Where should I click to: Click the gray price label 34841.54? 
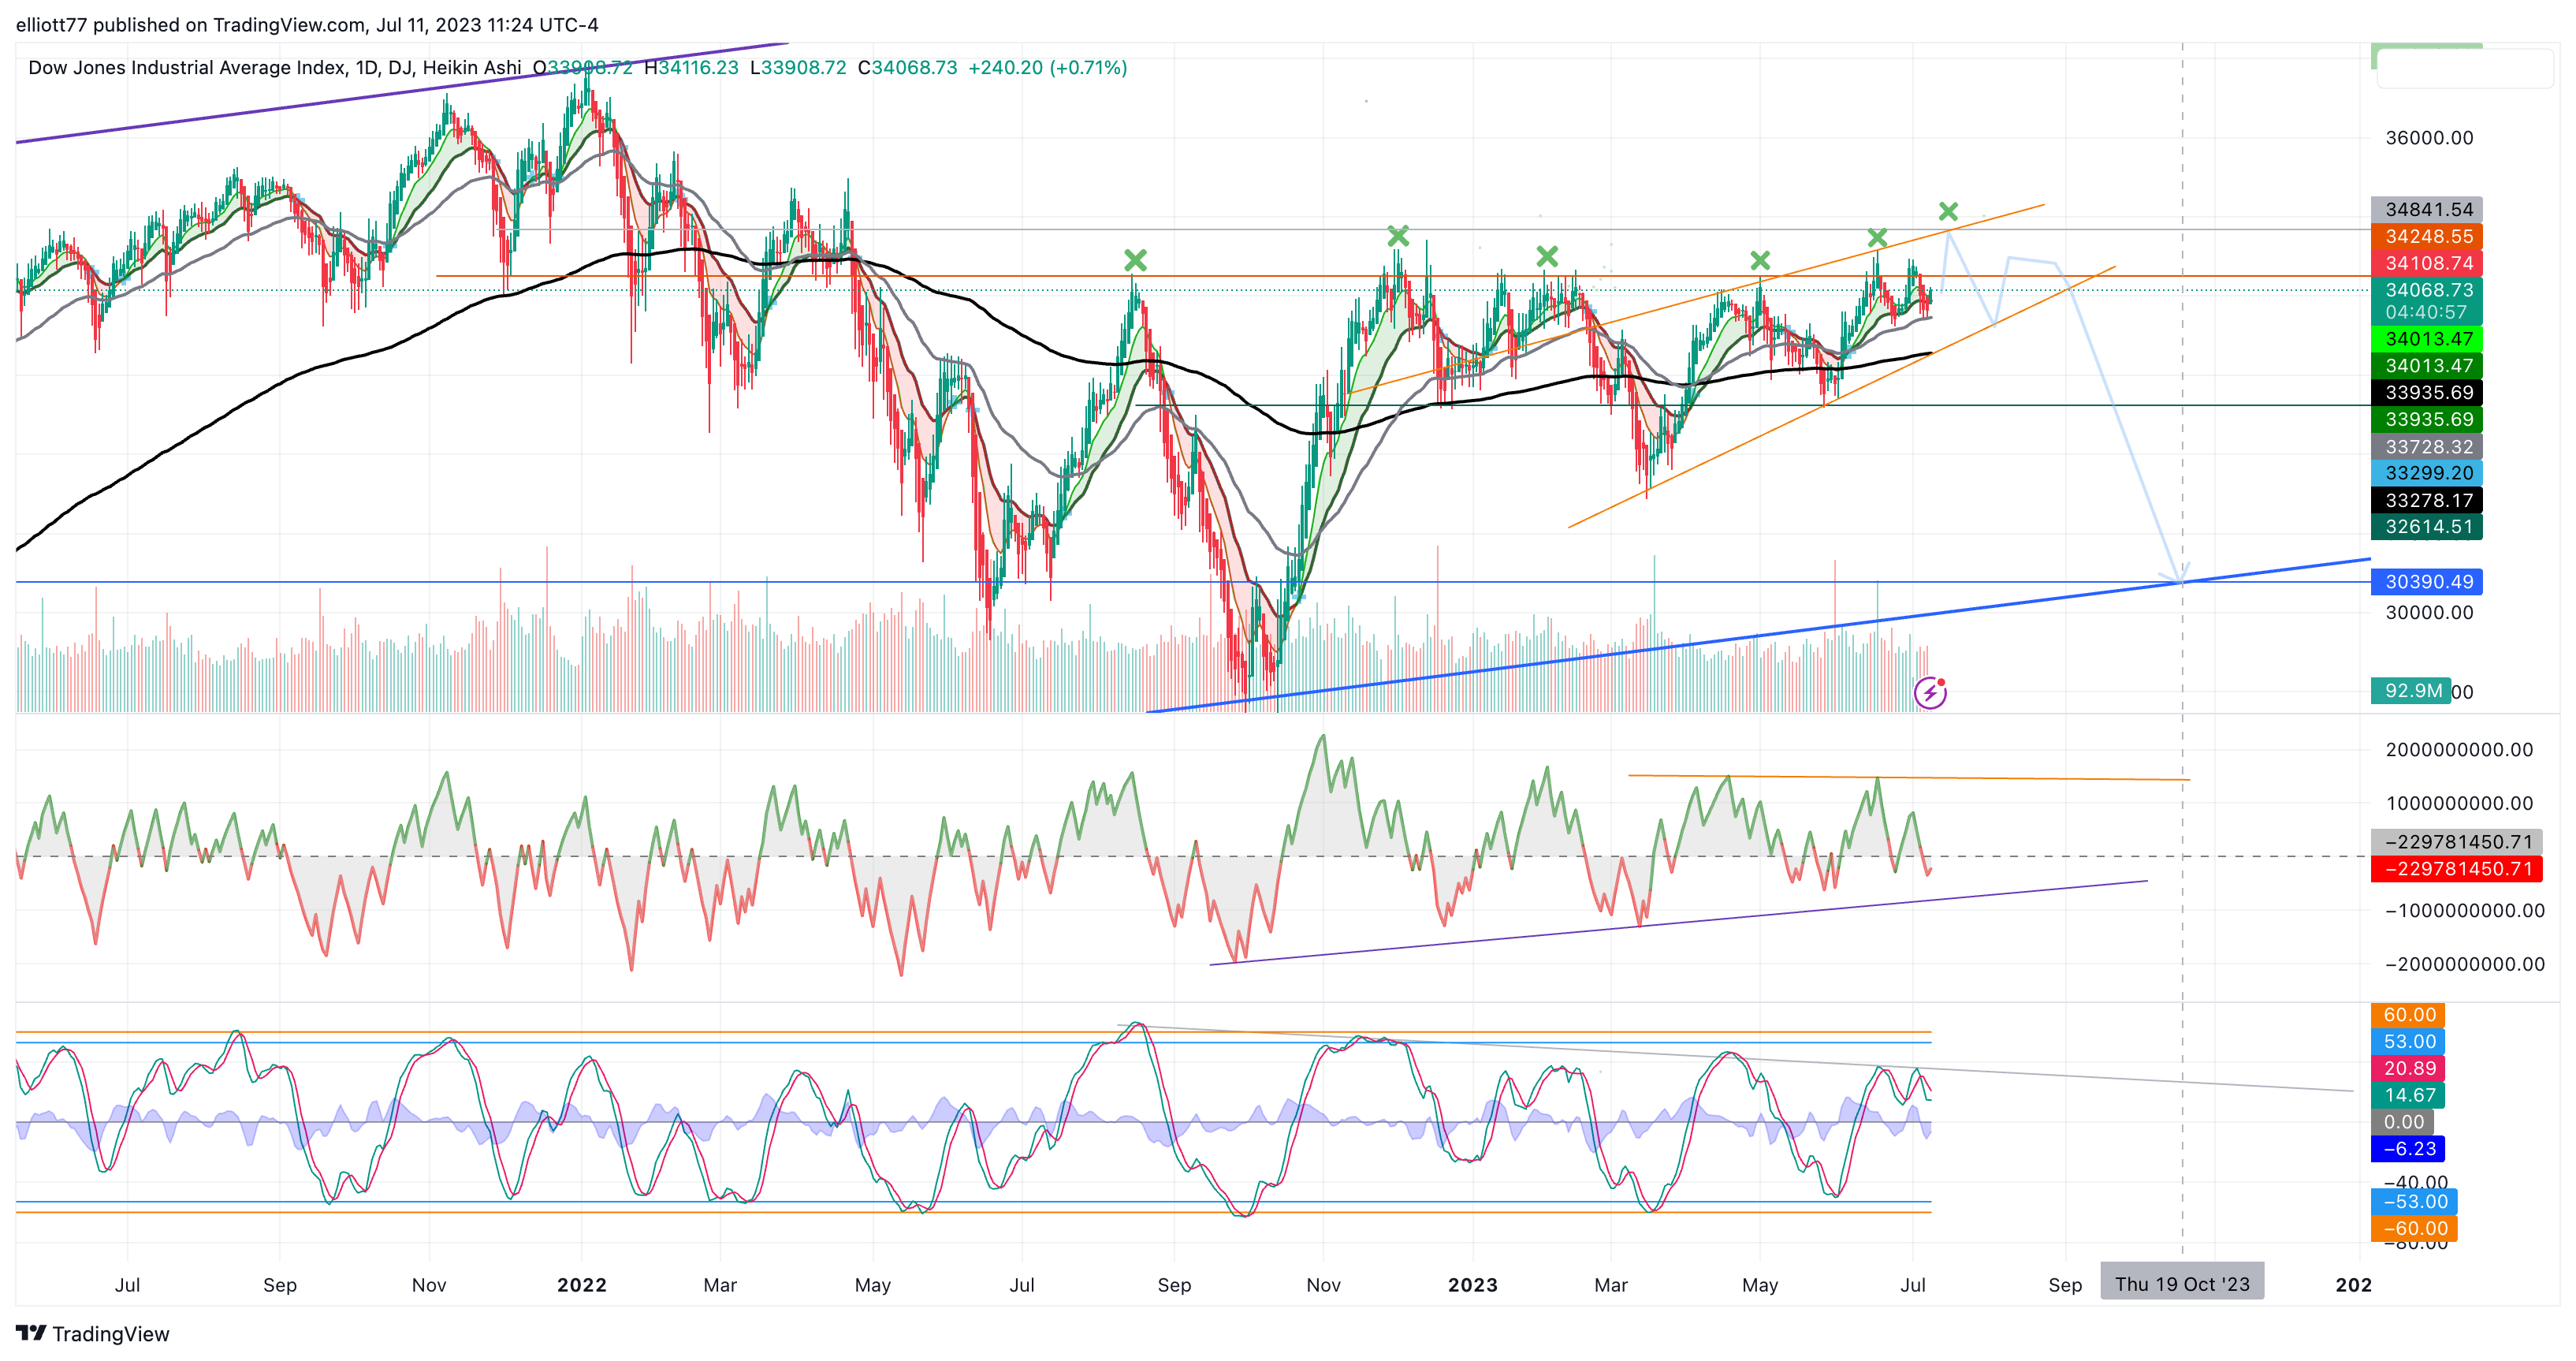pyautogui.click(x=2427, y=209)
